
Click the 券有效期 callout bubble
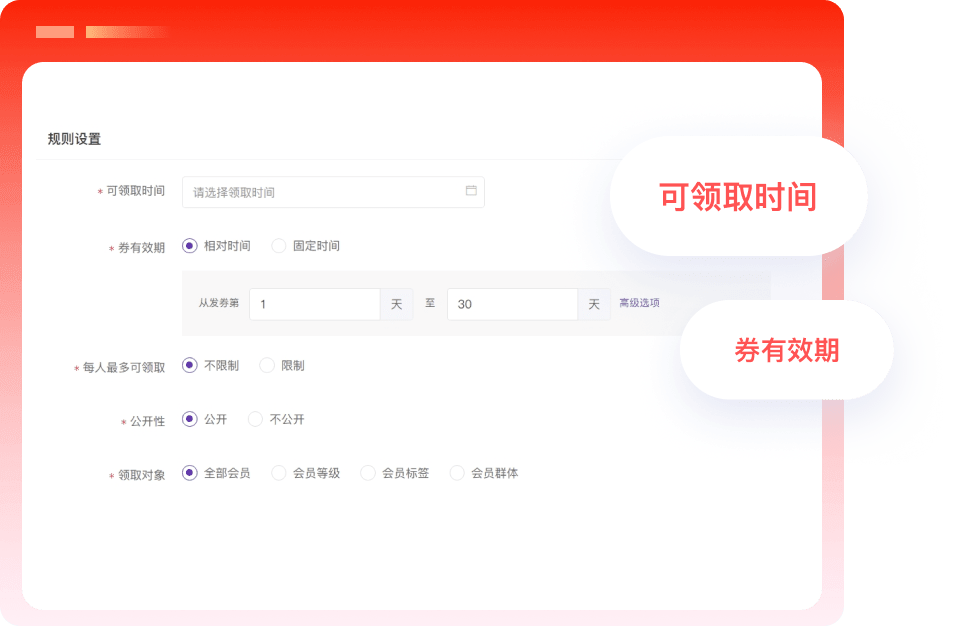(786, 350)
